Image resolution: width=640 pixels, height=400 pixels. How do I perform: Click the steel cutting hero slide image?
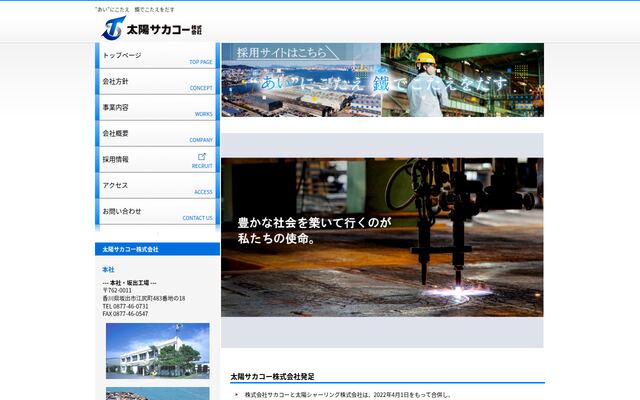382,237
